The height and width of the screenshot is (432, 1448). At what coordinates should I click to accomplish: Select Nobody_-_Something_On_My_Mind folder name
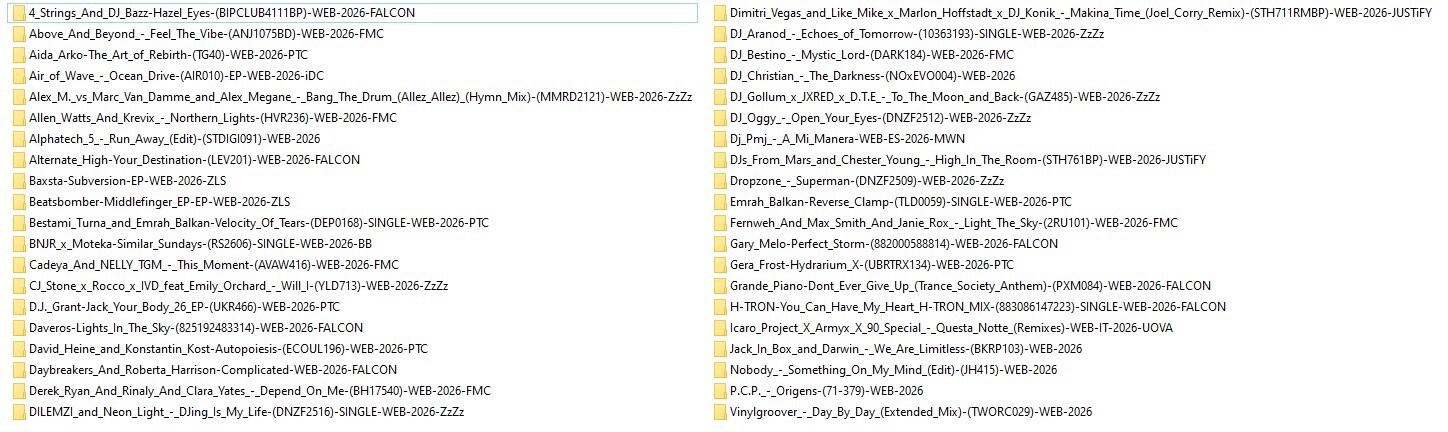pyautogui.click(x=893, y=370)
